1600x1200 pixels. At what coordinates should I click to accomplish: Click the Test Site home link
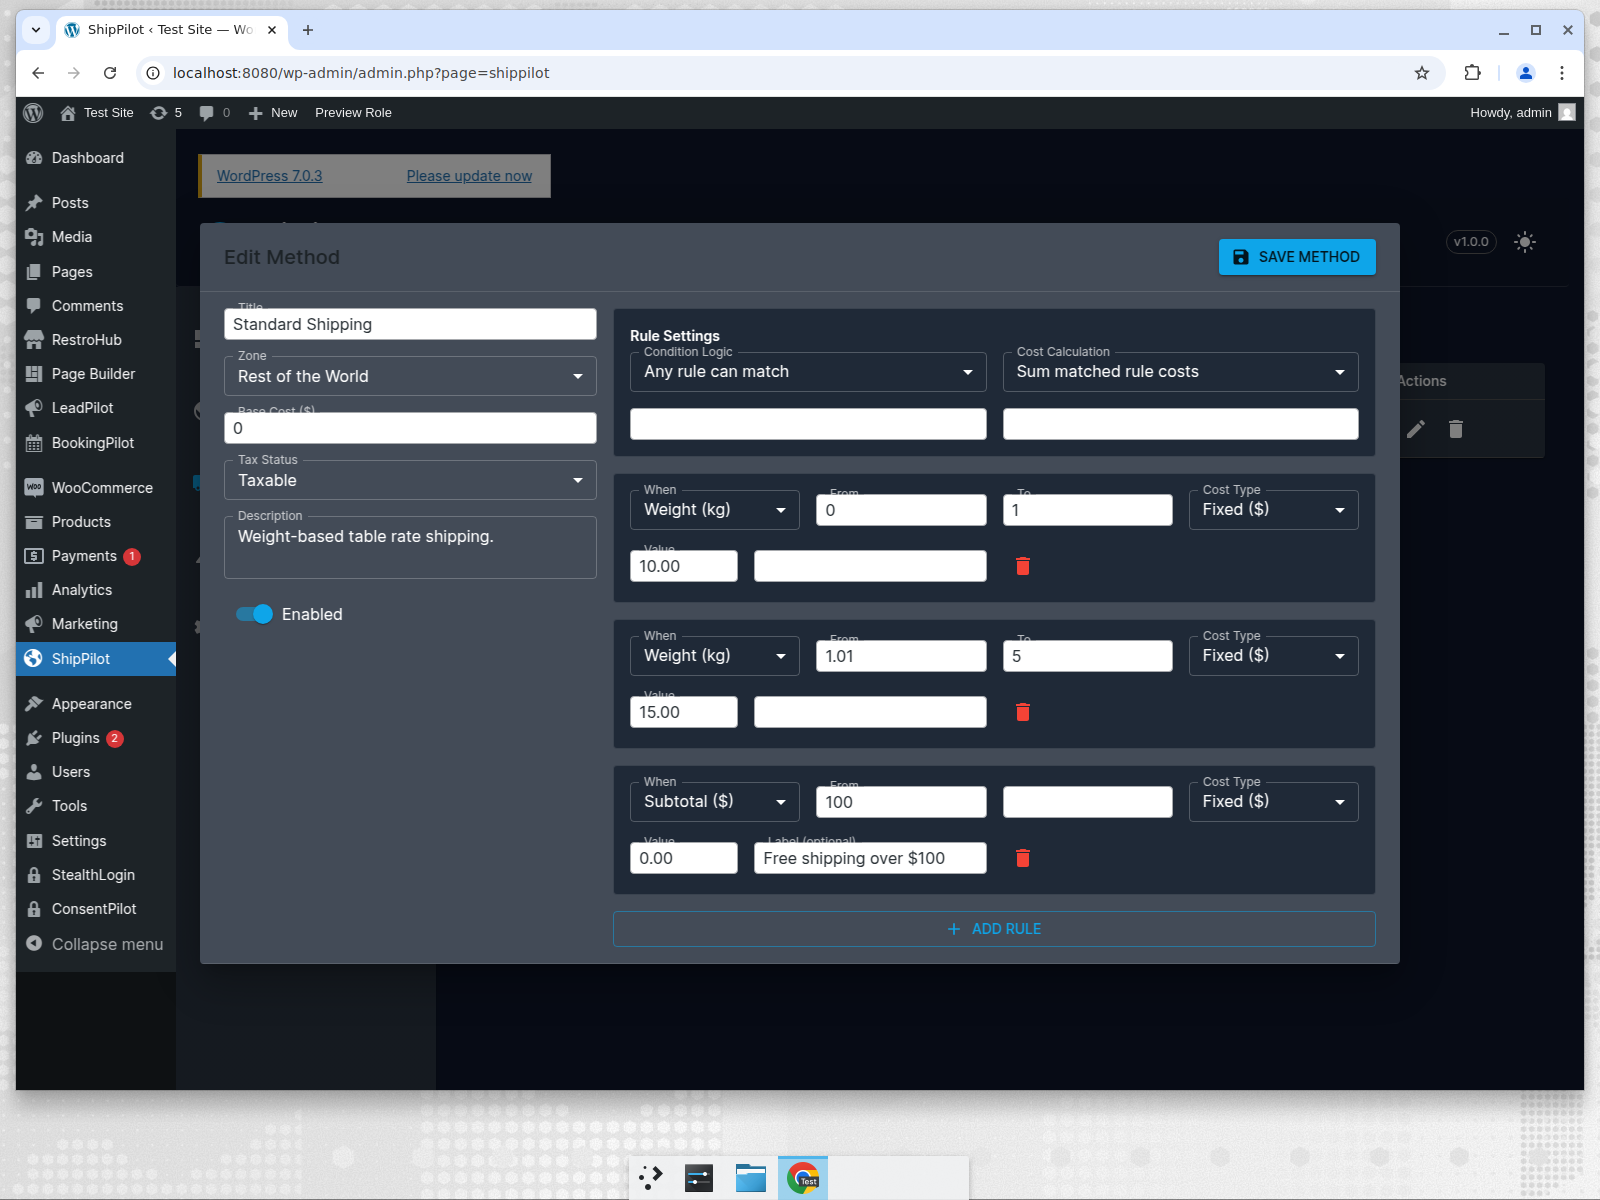click(x=97, y=113)
